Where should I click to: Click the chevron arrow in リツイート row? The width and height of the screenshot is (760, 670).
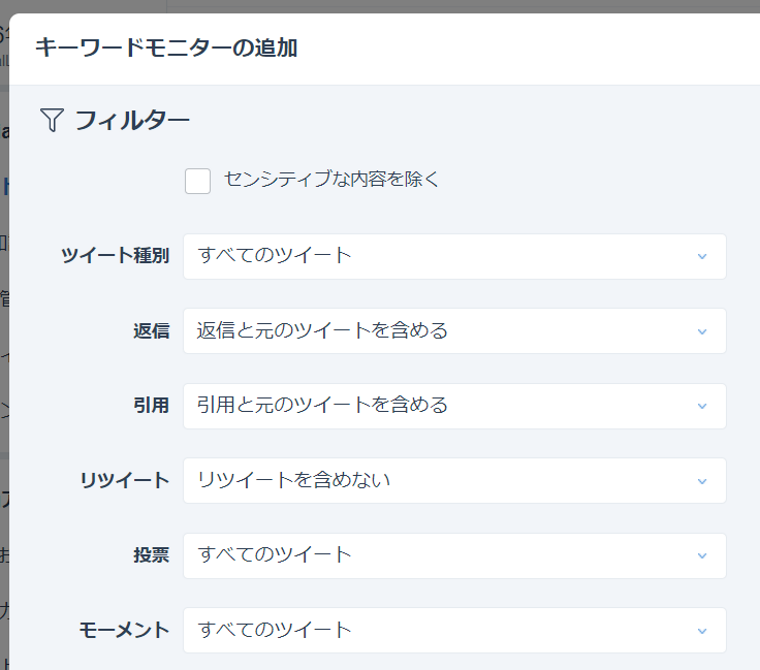point(702,482)
